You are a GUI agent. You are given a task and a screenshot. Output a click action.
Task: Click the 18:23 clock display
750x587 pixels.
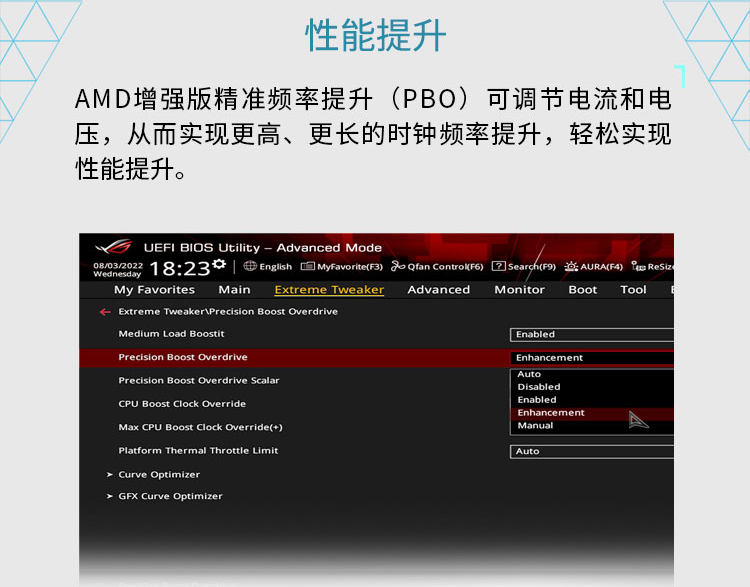180,268
